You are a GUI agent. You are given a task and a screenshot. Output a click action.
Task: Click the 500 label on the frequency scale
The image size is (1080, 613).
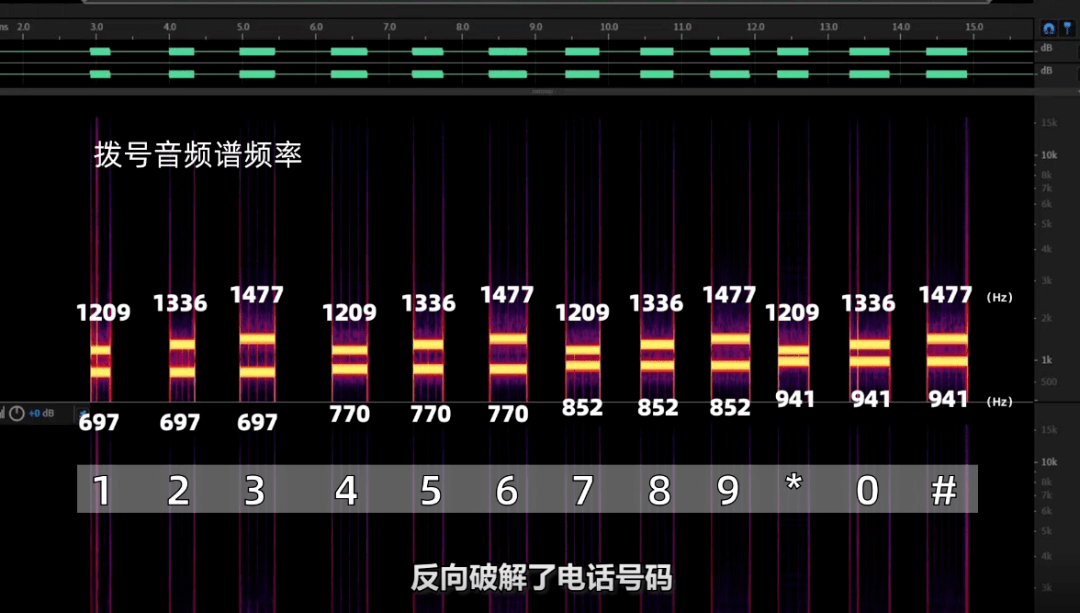click(x=1048, y=382)
